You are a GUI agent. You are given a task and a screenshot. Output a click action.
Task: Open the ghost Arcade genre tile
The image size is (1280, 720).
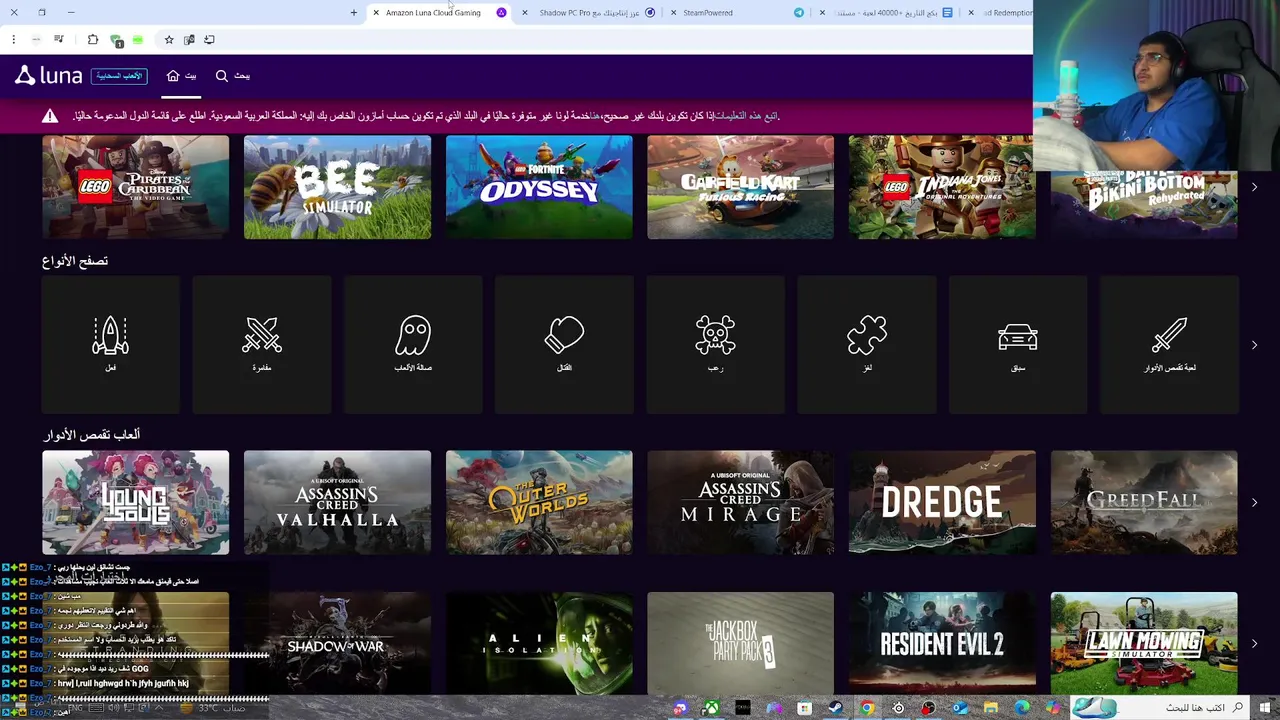[x=413, y=345]
